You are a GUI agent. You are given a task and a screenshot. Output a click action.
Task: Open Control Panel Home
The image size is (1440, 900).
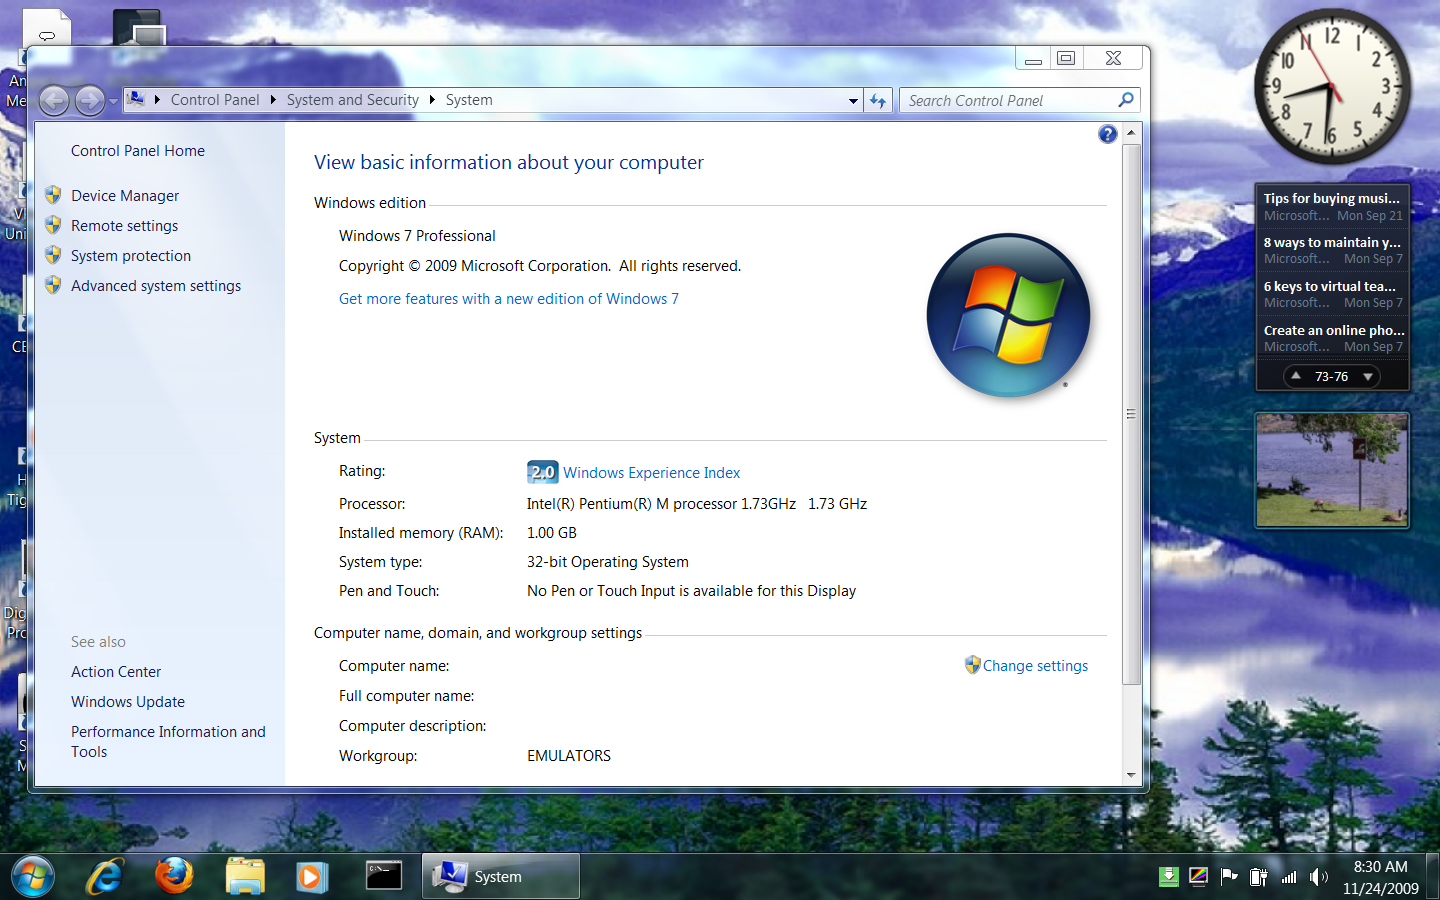(138, 151)
